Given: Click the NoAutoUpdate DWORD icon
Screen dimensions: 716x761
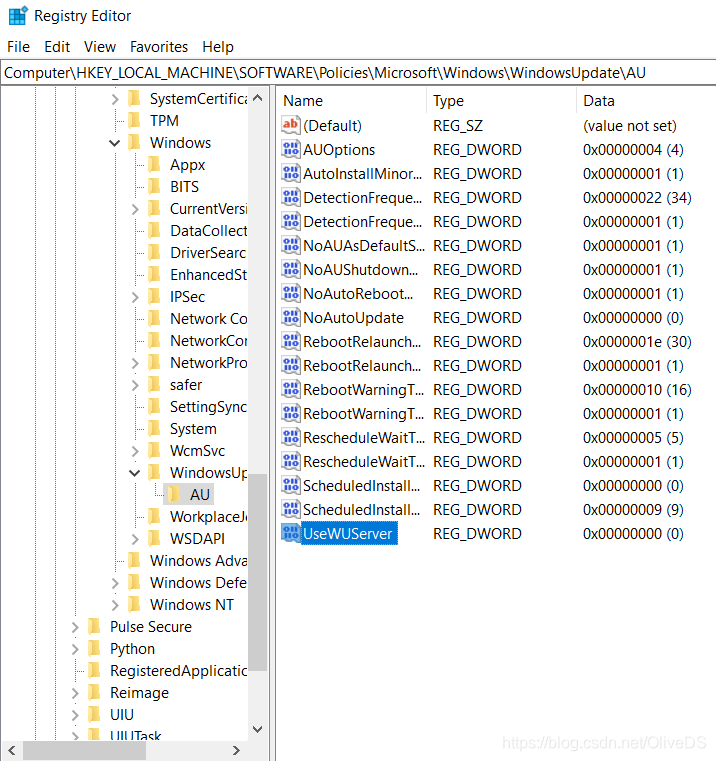Looking at the screenshot, I should pos(290,317).
